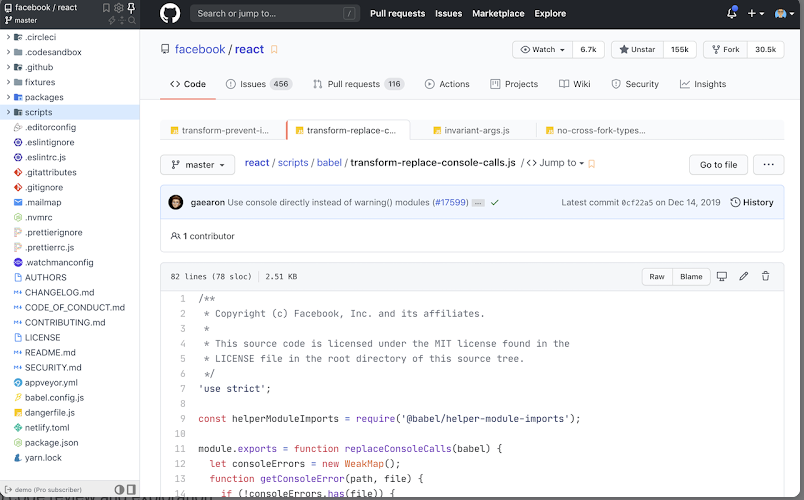
Task: Switch to the repository Pull requests tab
Action: pos(358,84)
